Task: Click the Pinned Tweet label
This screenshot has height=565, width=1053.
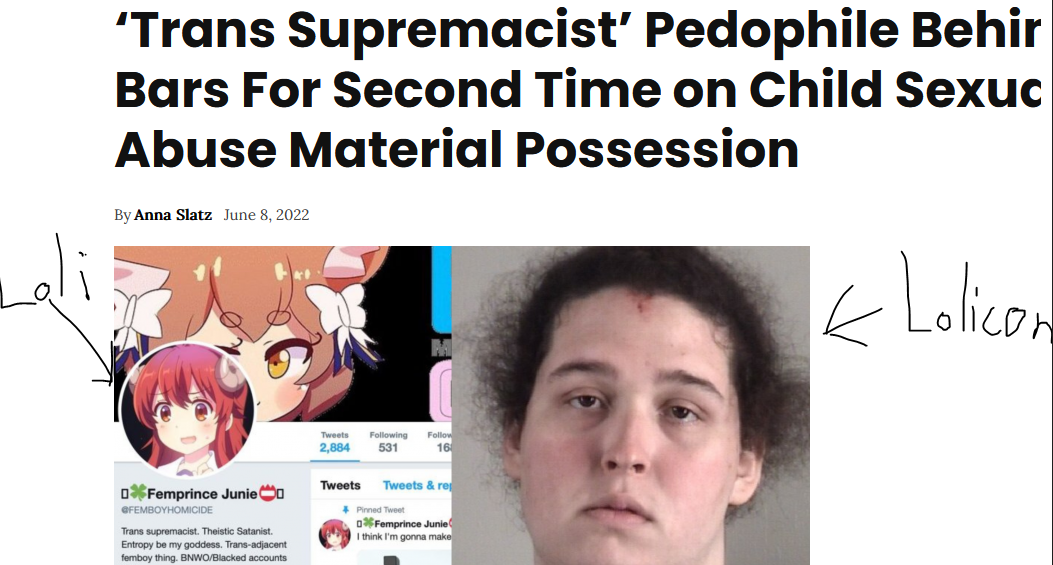Action: click(x=380, y=510)
